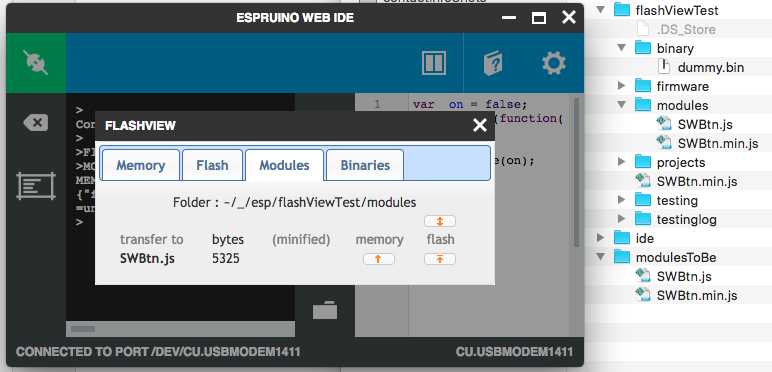Click the ide folder icon
The width and height of the screenshot is (772, 372).
[622, 238]
